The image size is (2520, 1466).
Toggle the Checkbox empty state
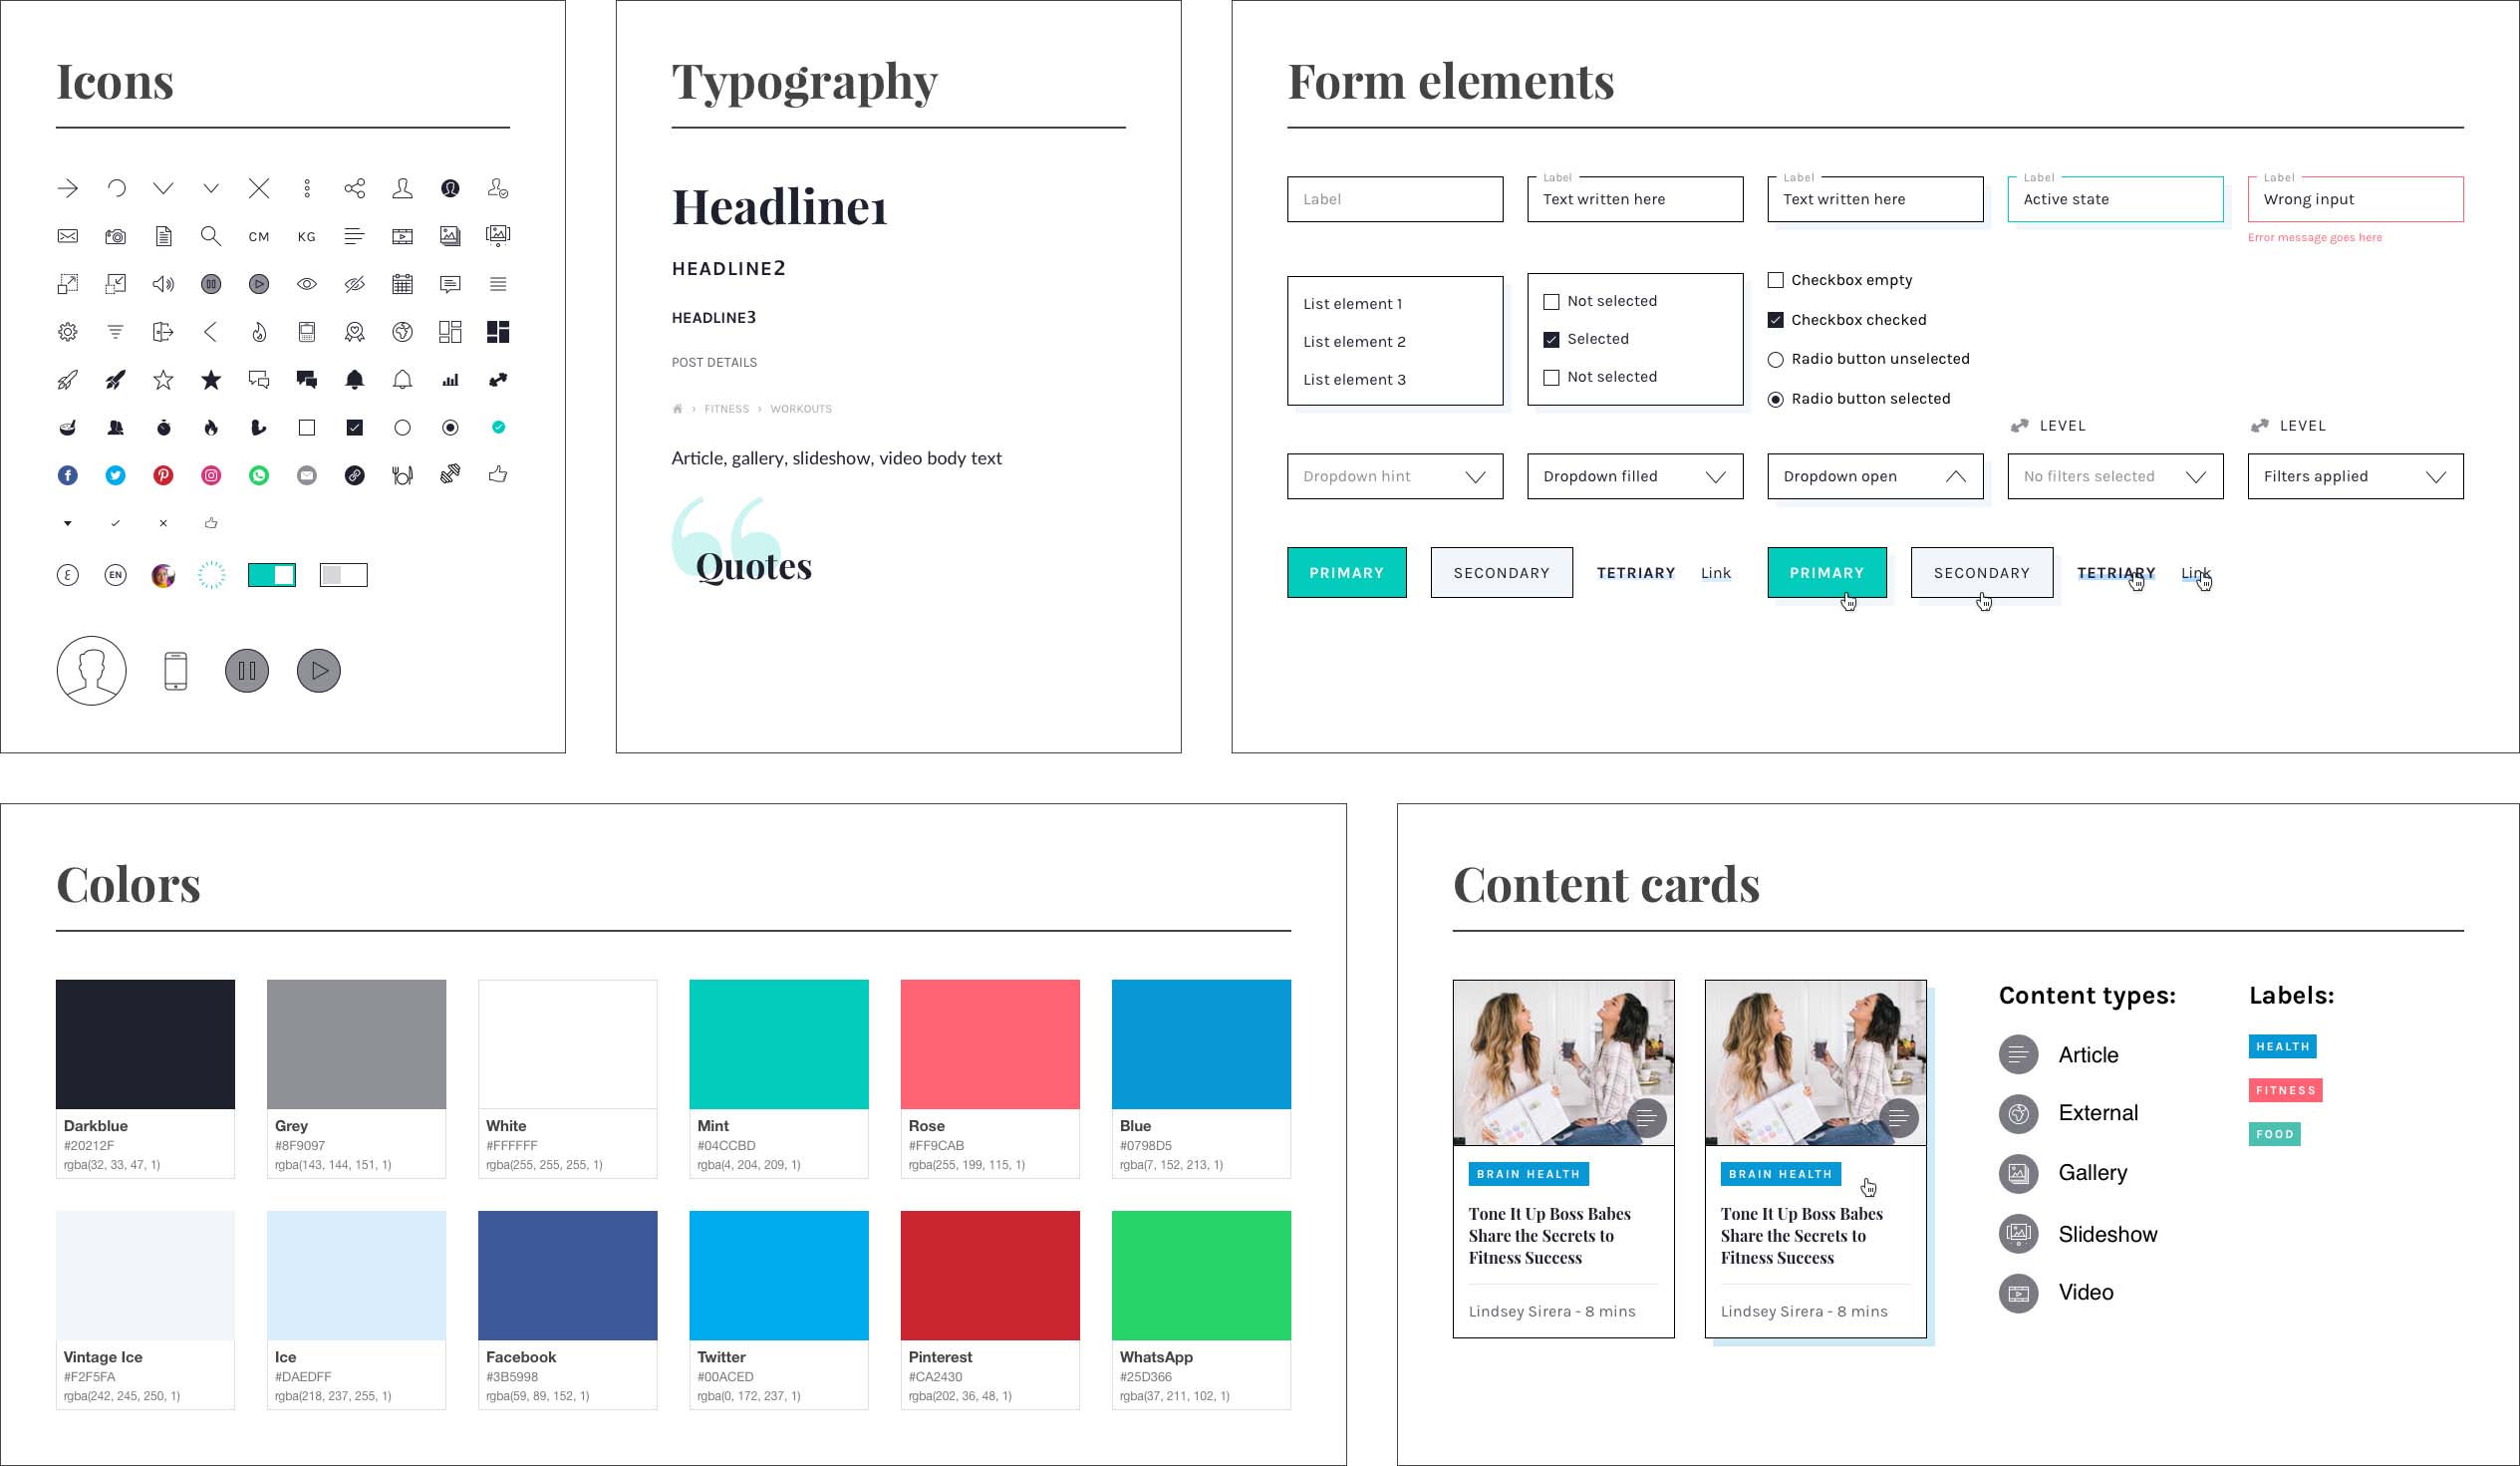click(1776, 279)
